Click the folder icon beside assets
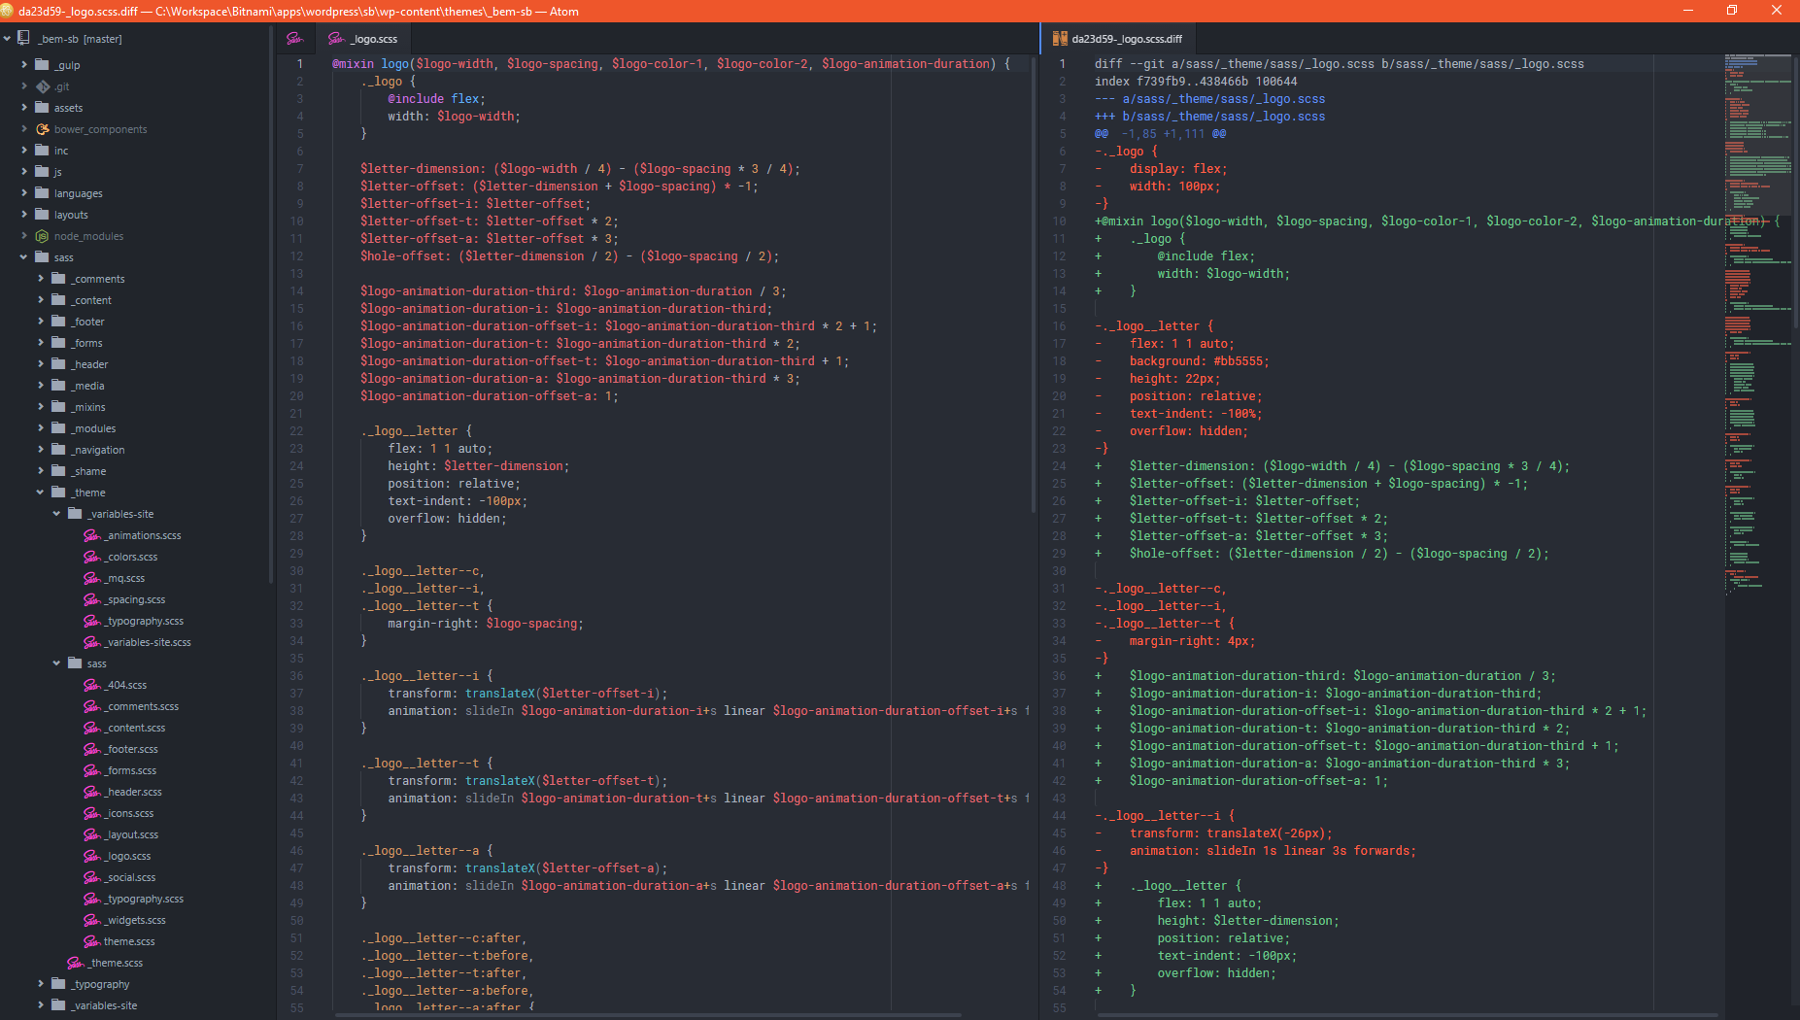 42,107
